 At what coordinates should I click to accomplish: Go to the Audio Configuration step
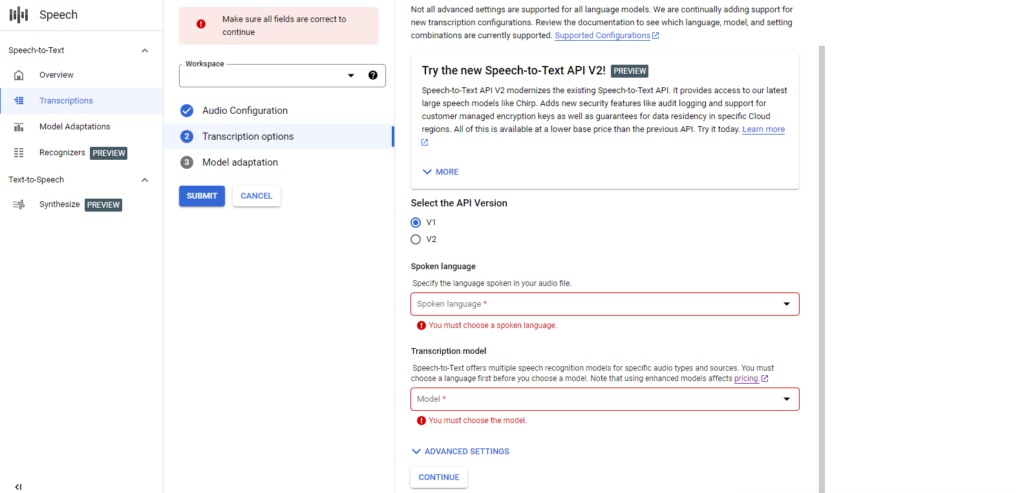point(279,110)
